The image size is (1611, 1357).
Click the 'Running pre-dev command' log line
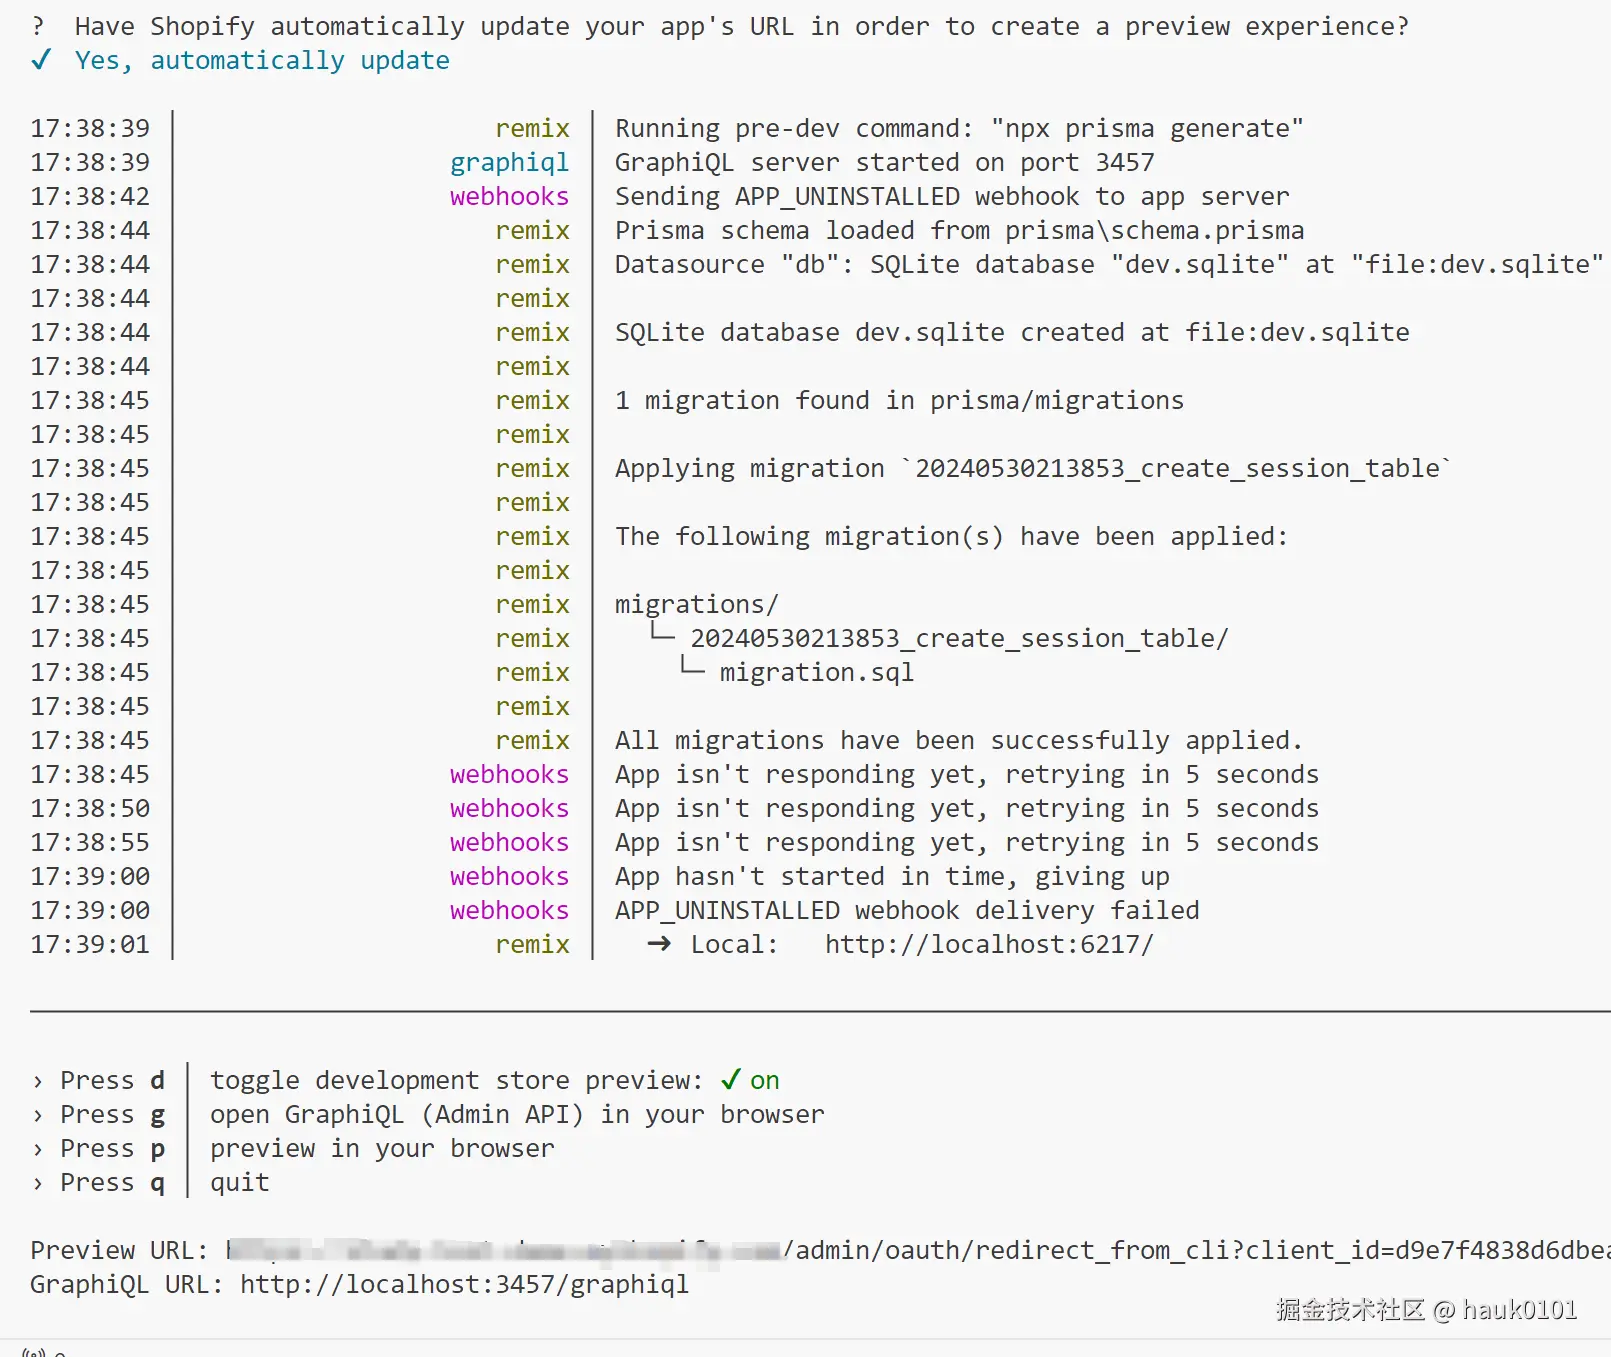tap(959, 128)
